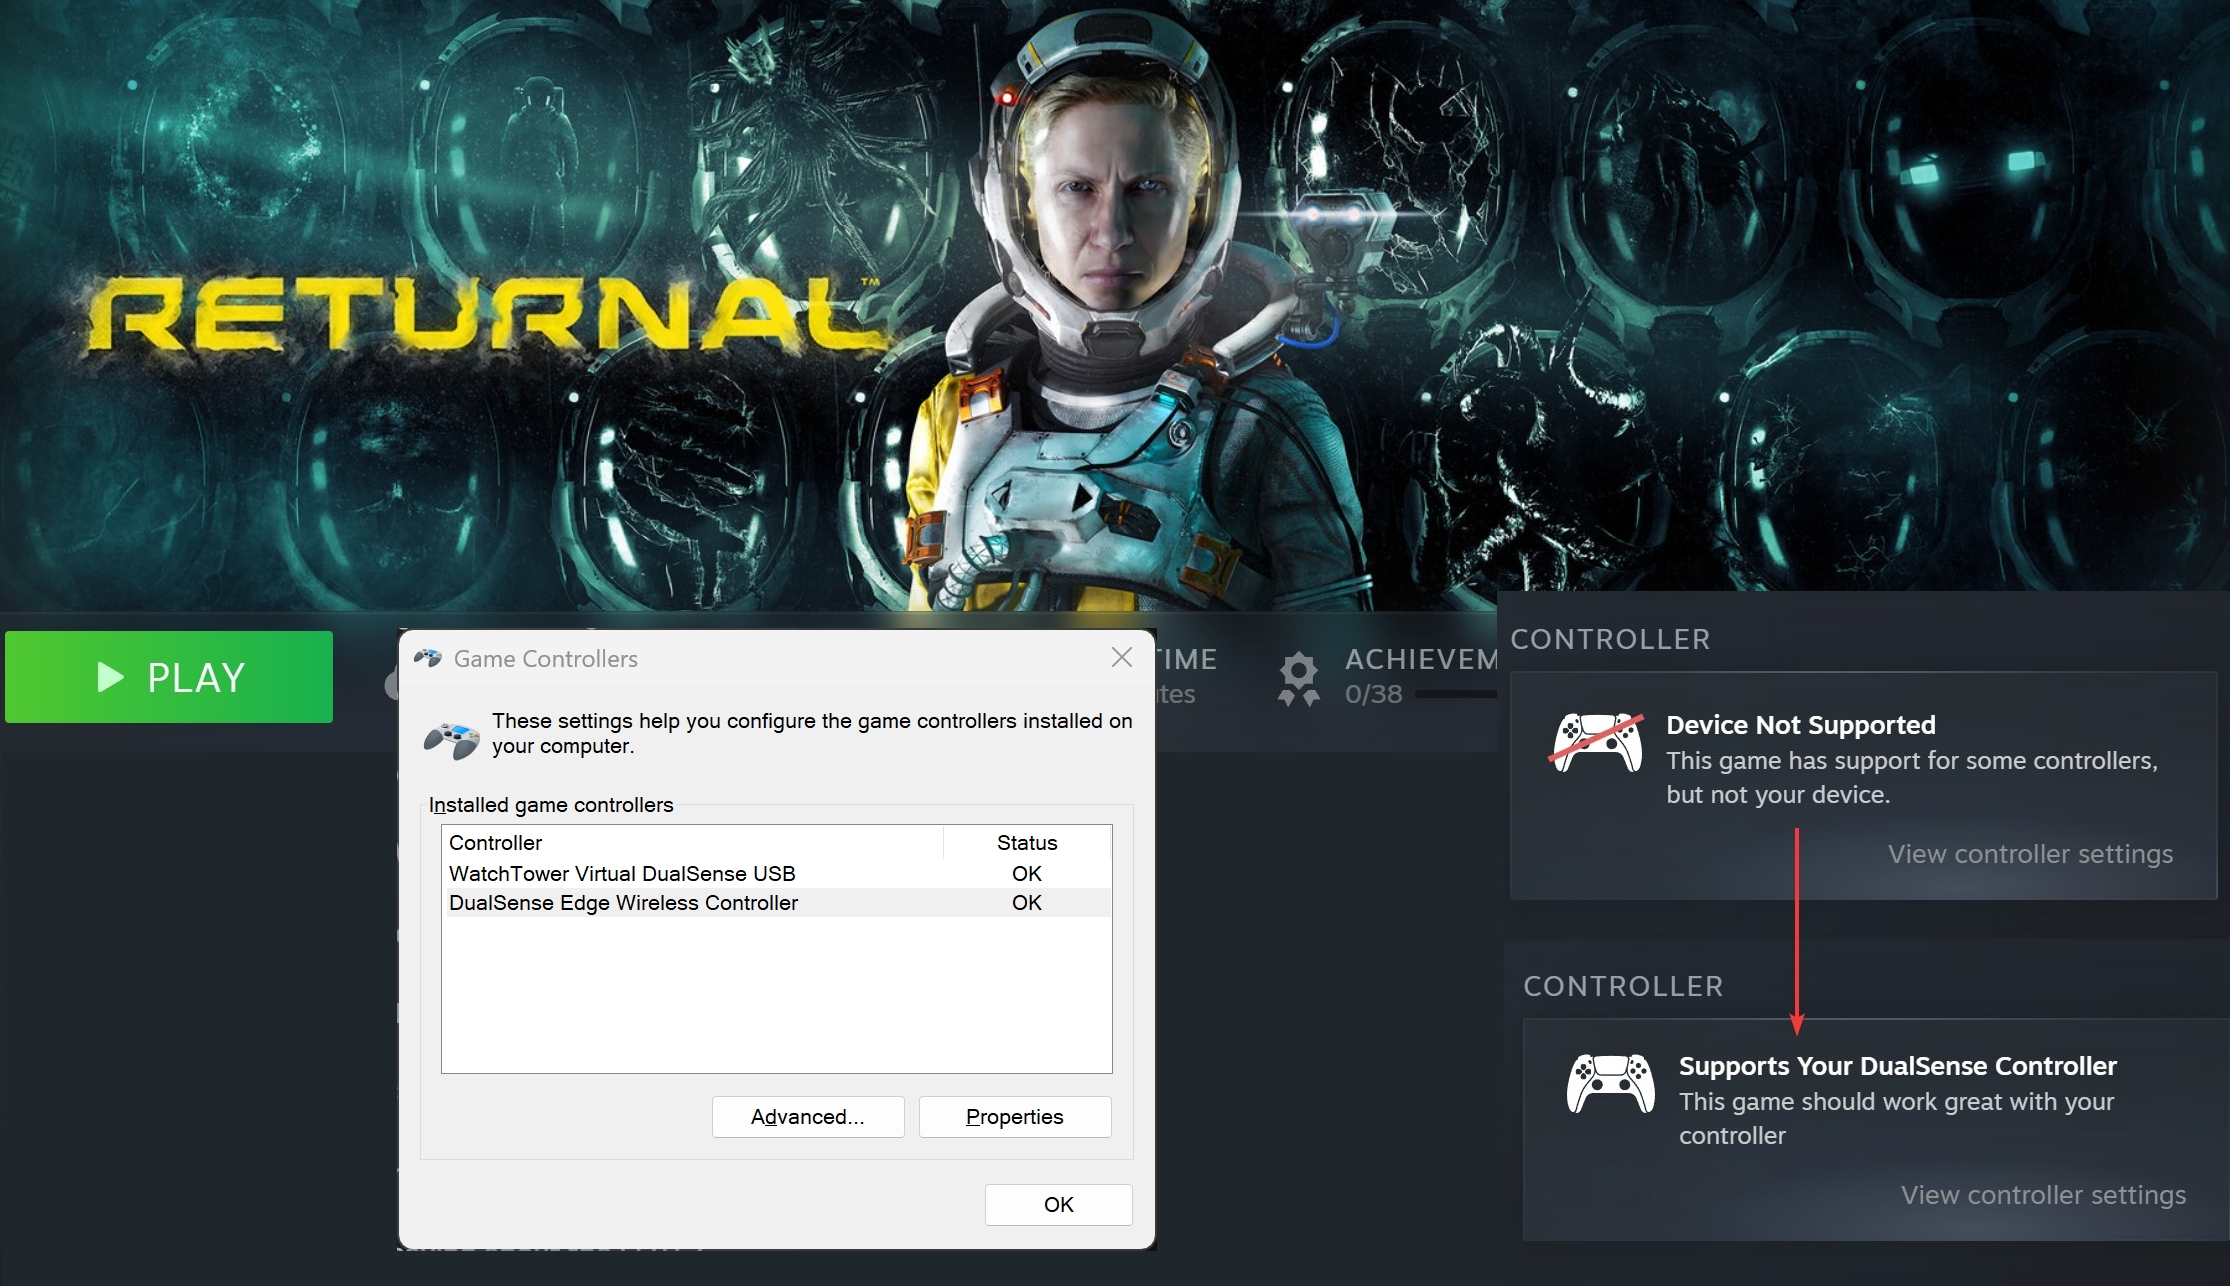Click the Game Controllers title bar icon
The image size is (2230, 1286).
(x=428, y=658)
